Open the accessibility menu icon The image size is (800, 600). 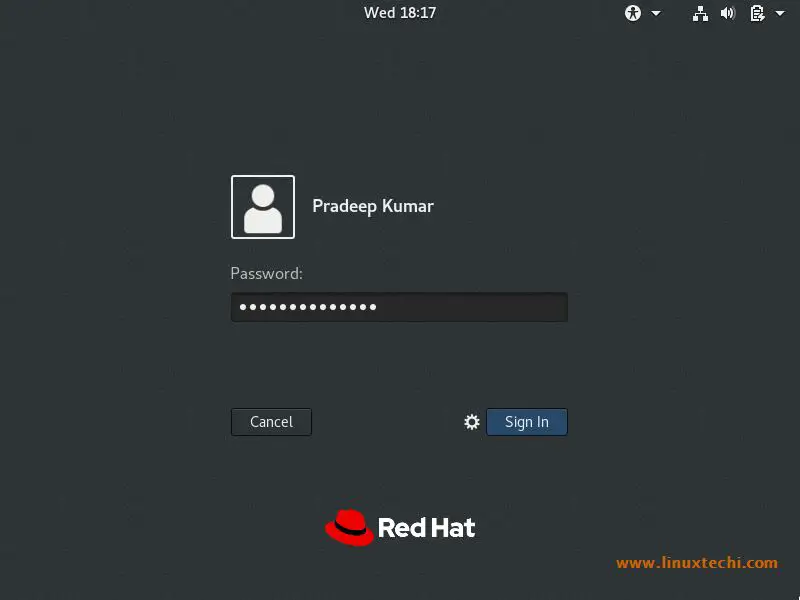[633, 13]
